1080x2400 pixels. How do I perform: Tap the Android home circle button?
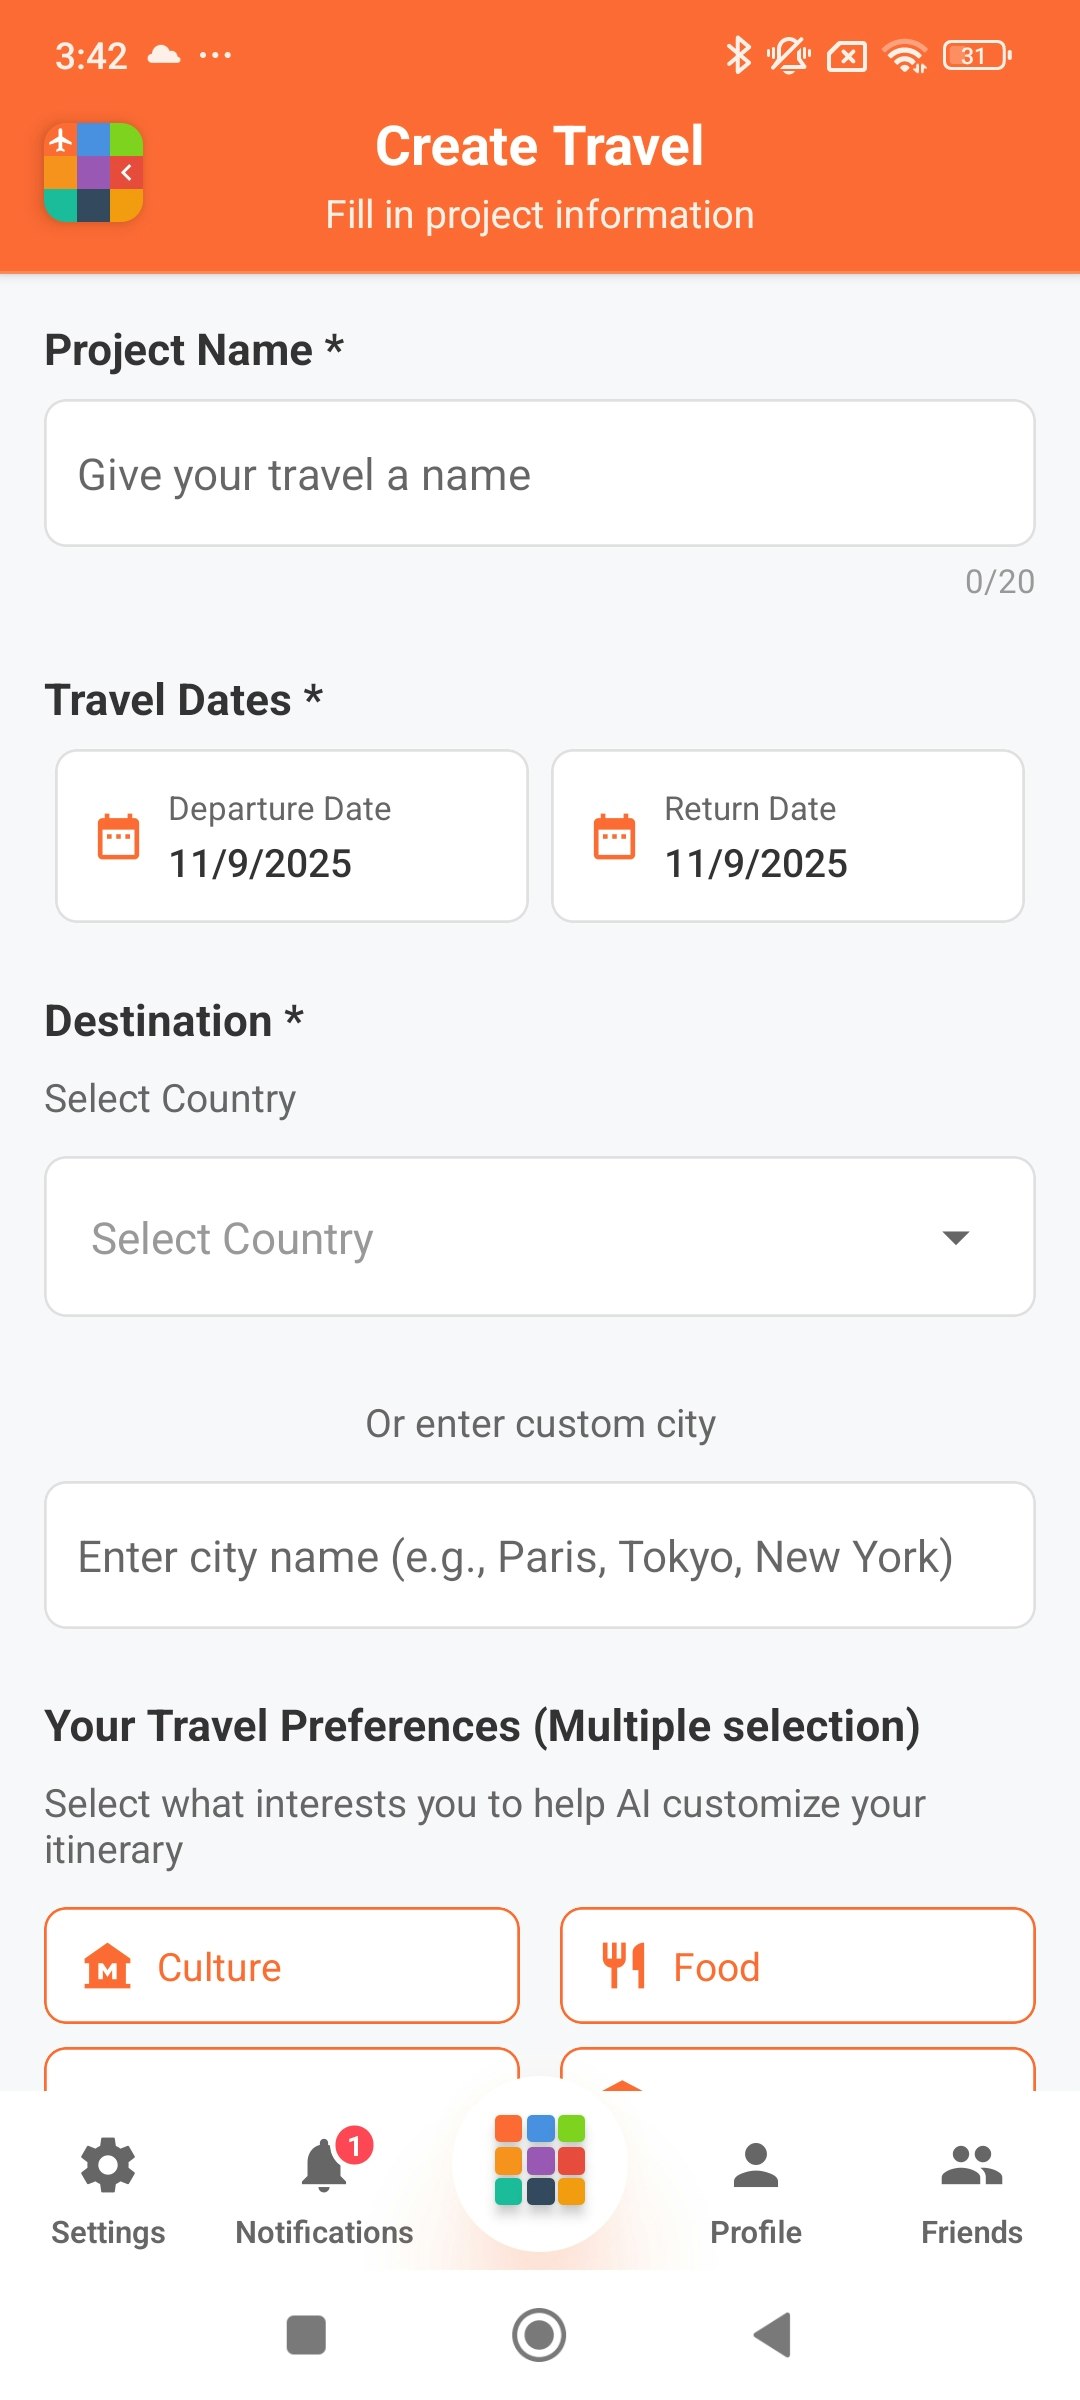pyautogui.click(x=539, y=2335)
